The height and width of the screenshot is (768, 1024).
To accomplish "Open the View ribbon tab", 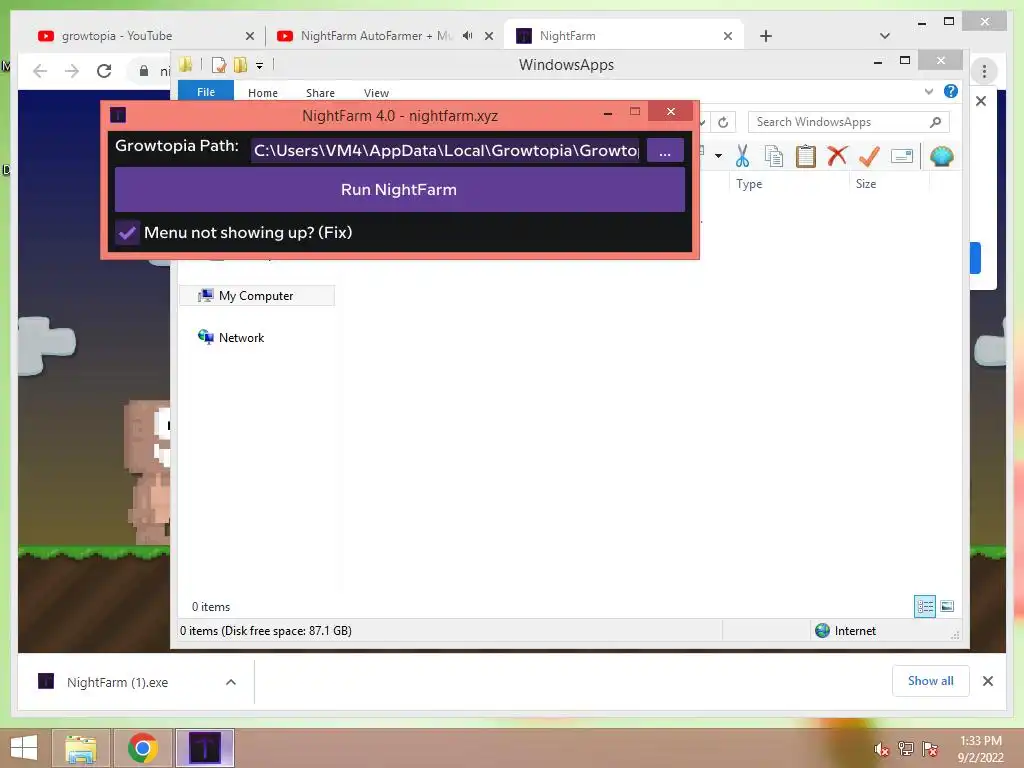I will 376,93.
